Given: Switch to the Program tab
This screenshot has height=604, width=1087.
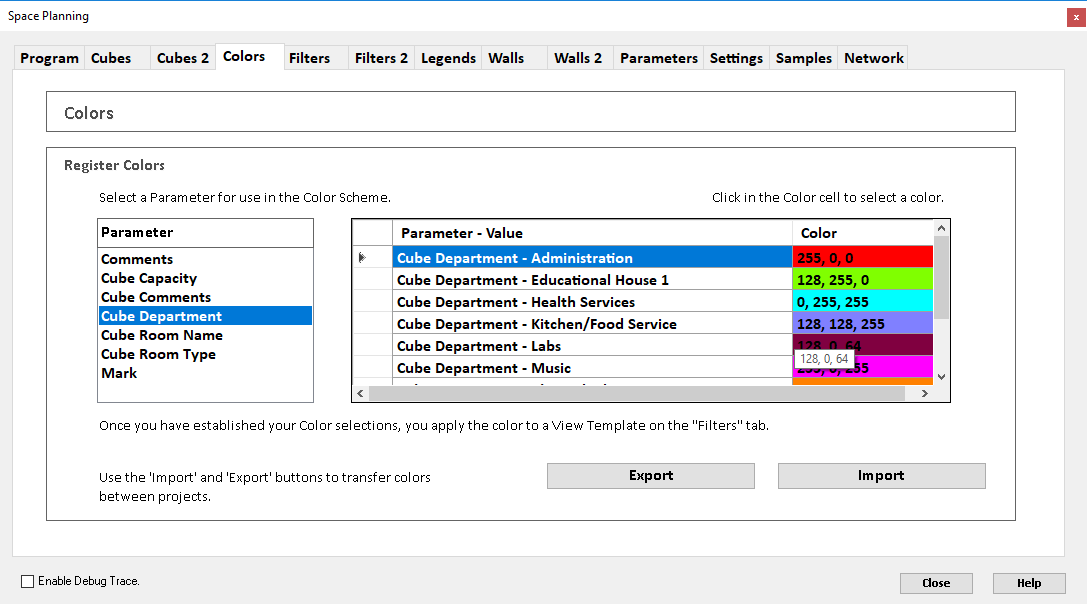Looking at the screenshot, I should [49, 58].
